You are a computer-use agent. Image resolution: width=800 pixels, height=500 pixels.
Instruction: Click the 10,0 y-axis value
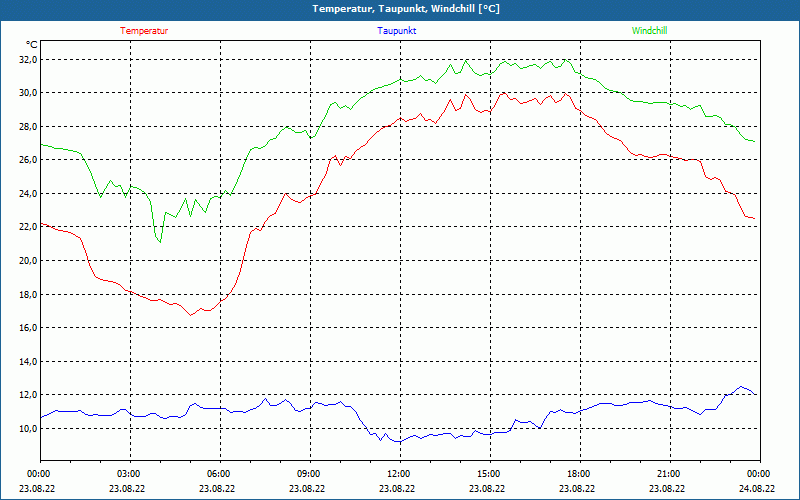tap(29, 429)
